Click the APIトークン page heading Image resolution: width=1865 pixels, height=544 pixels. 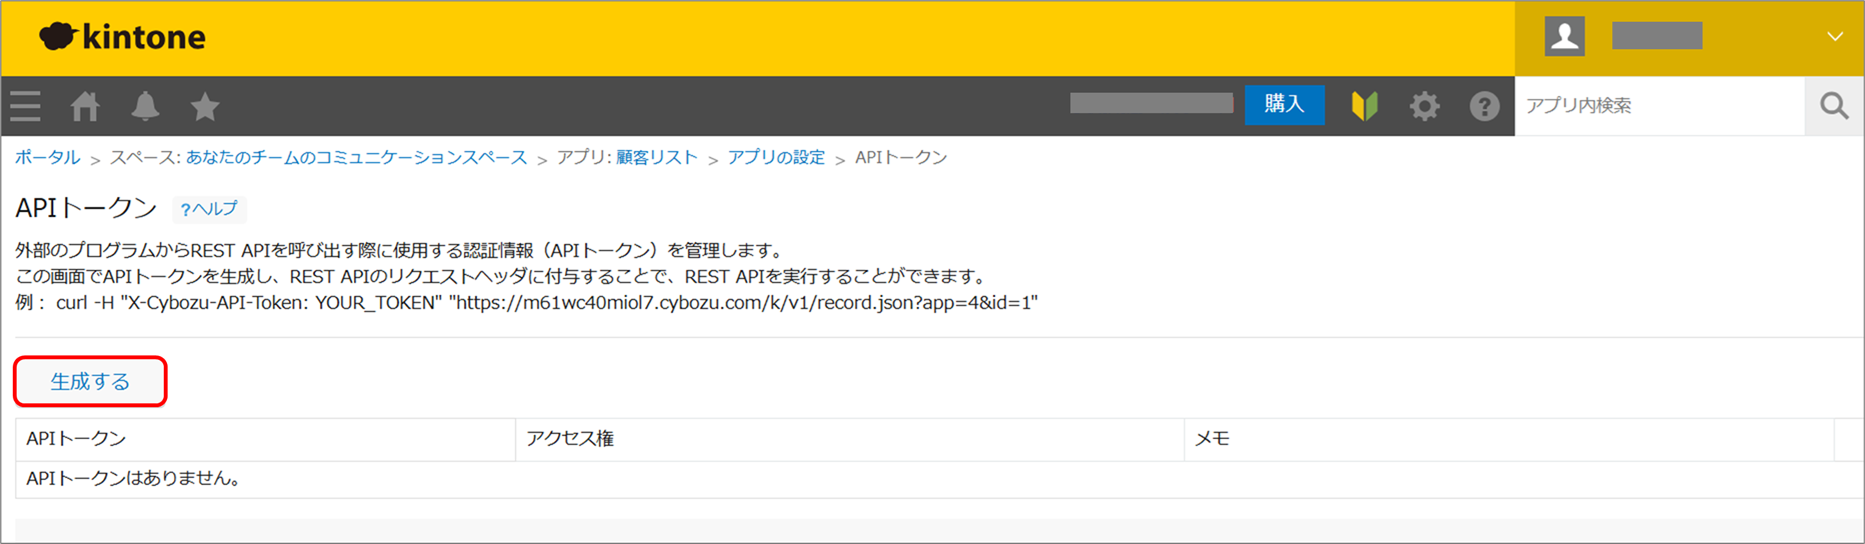86,208
